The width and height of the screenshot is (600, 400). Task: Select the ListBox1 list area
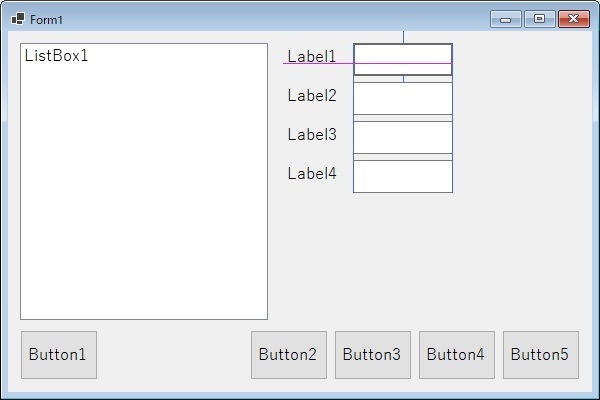coord(144,190)
